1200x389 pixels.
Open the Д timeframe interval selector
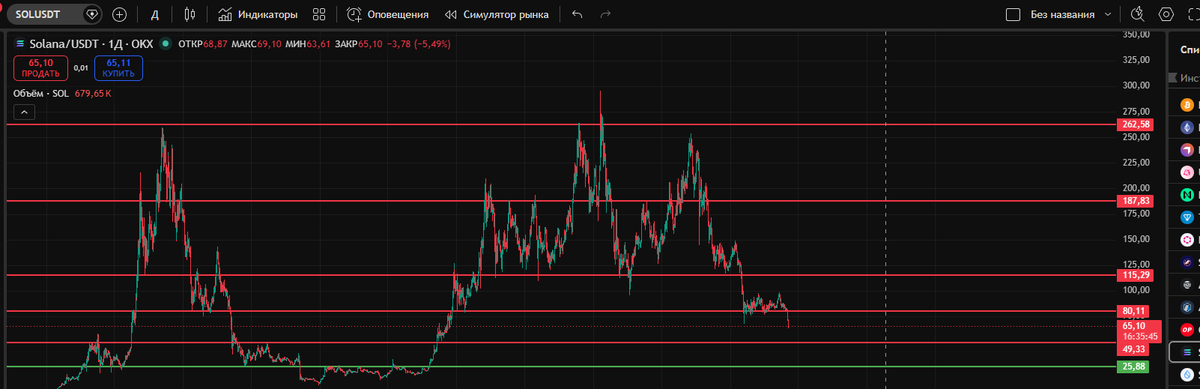[154, 15]
